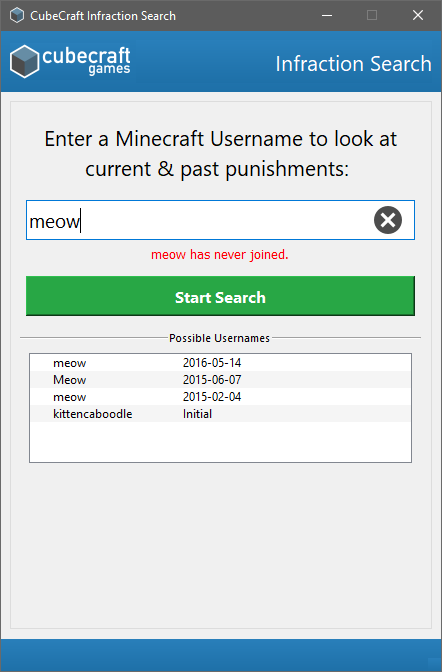
Task: Clear the username field with X icon
Action: click(388, 220)
